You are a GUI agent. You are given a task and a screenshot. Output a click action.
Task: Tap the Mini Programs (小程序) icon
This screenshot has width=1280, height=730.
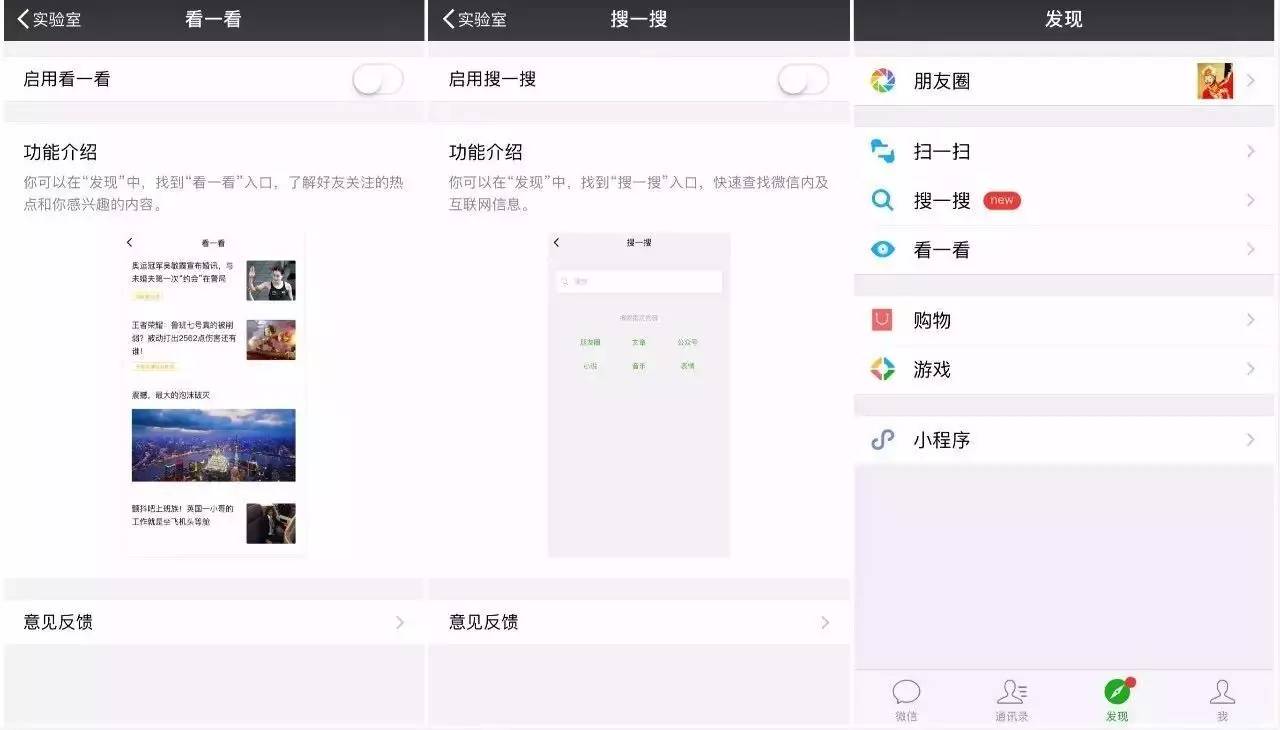pos(882,440)
